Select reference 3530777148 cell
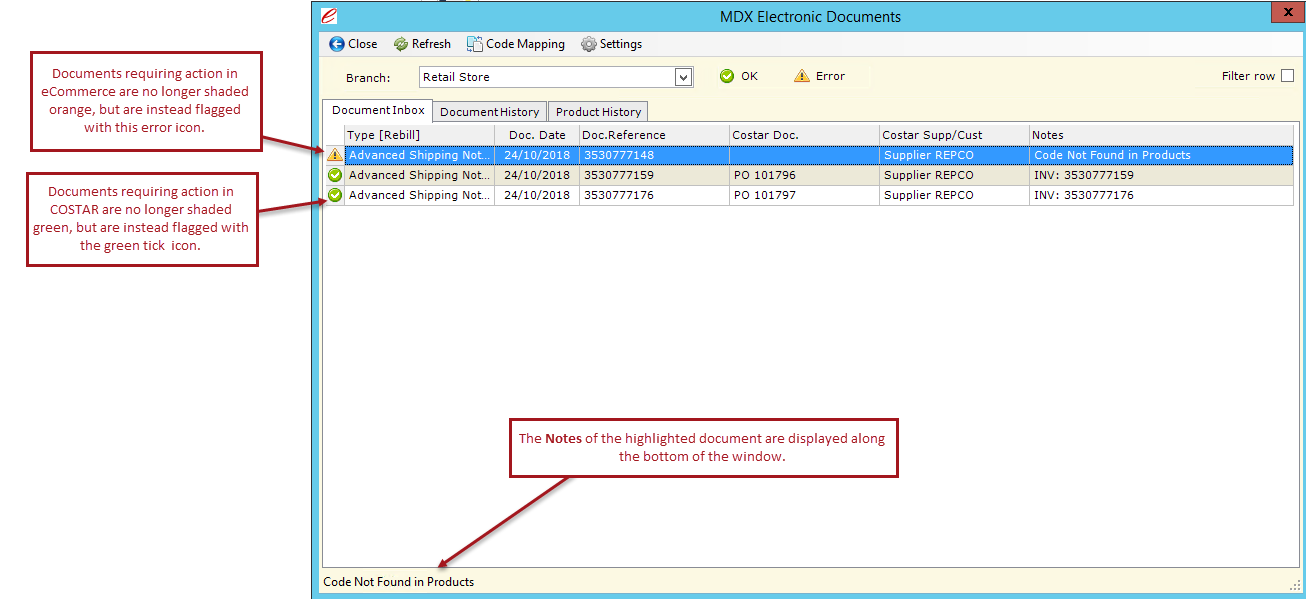Image resolution: width=1306 pixels, height=599 pixels. pyautogui.click(x=654, y=155)
